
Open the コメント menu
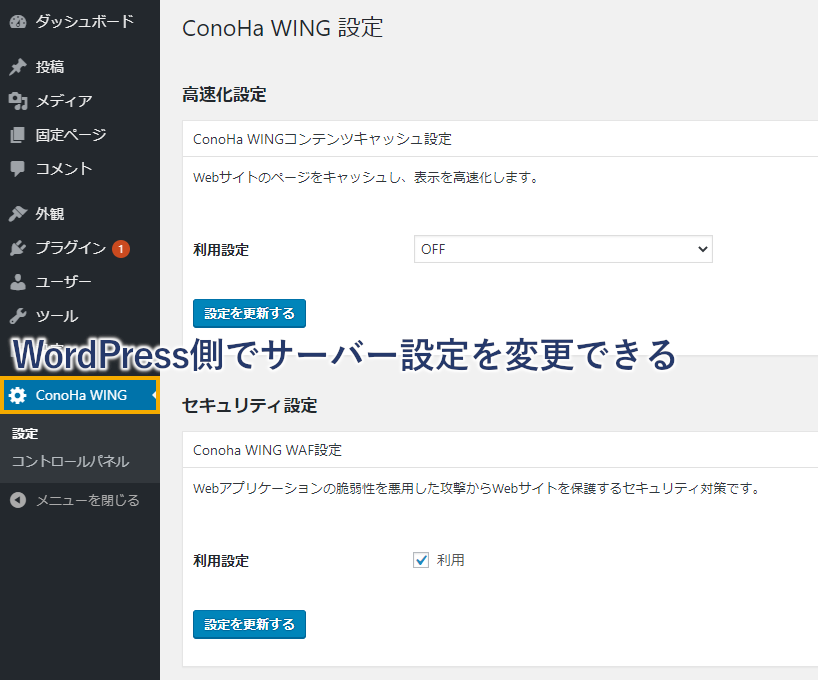80,169
